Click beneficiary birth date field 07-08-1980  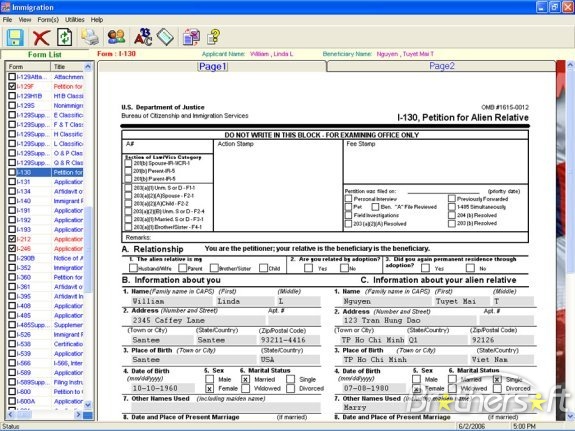coord(373,388)
